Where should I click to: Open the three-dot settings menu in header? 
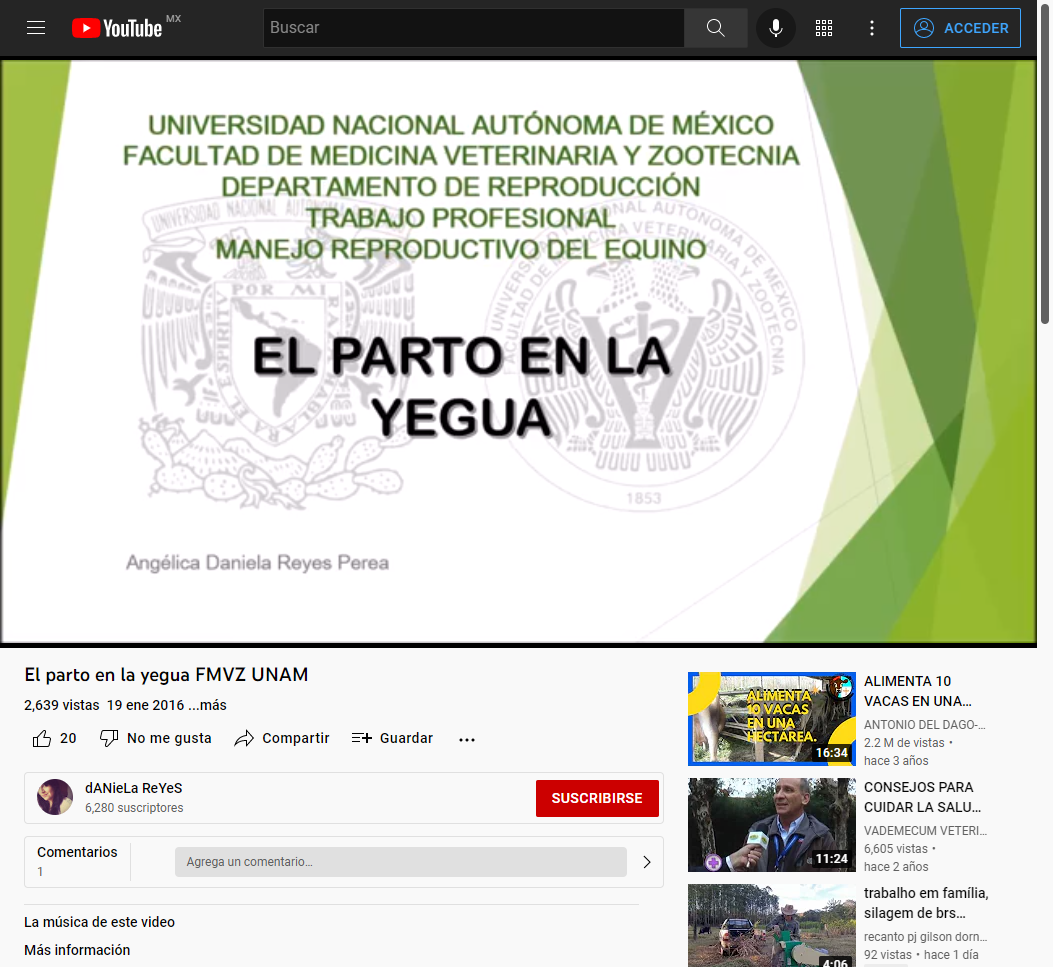pos(872,28)
